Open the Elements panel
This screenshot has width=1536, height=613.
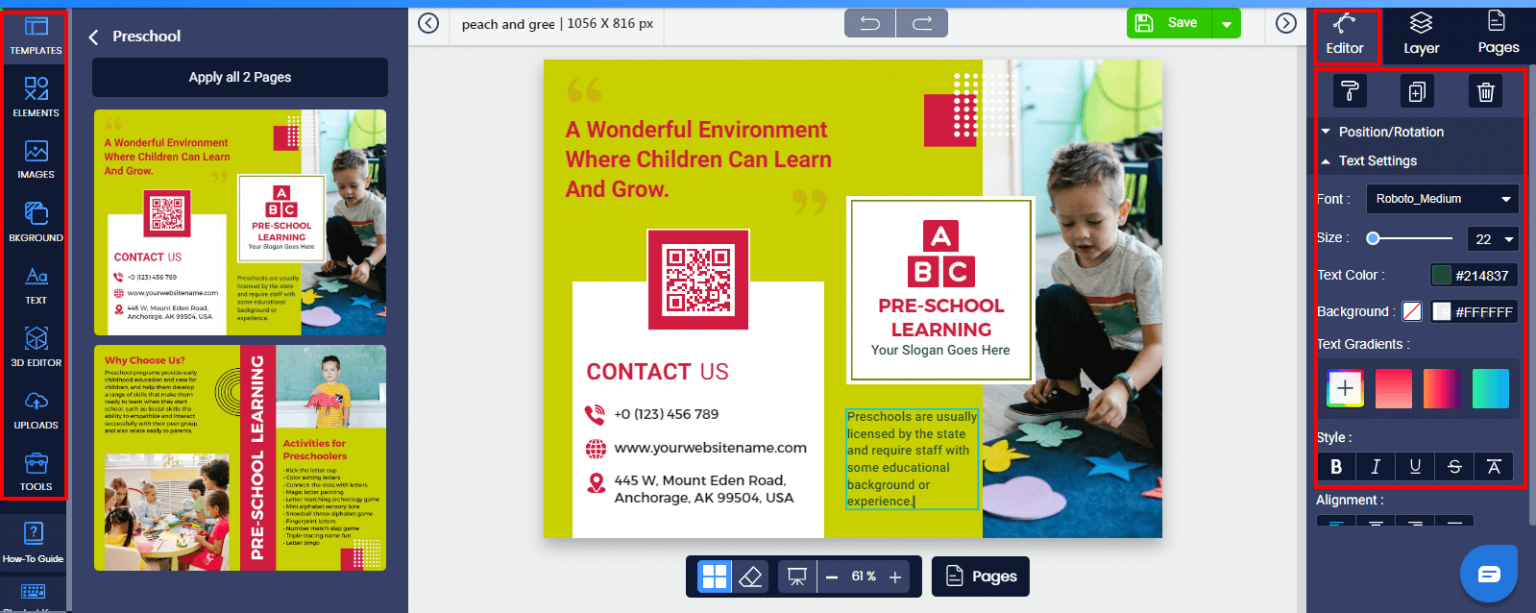34,96
